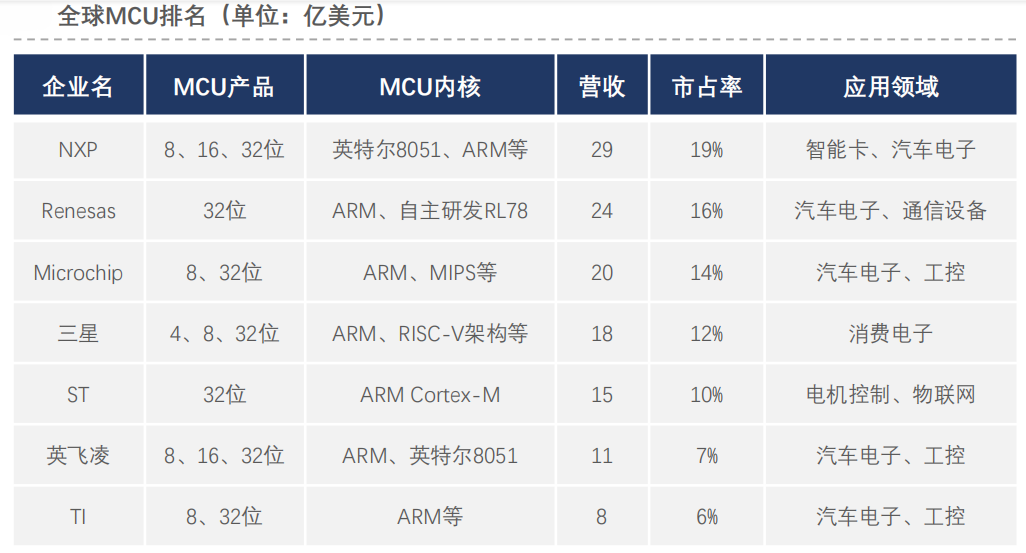Click market share 10%

pos(707,395)
